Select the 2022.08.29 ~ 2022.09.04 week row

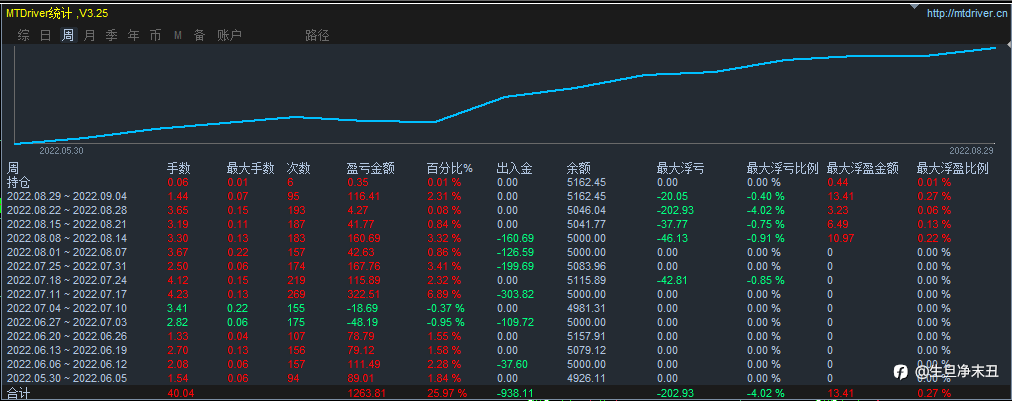click(x=506, y=196)
